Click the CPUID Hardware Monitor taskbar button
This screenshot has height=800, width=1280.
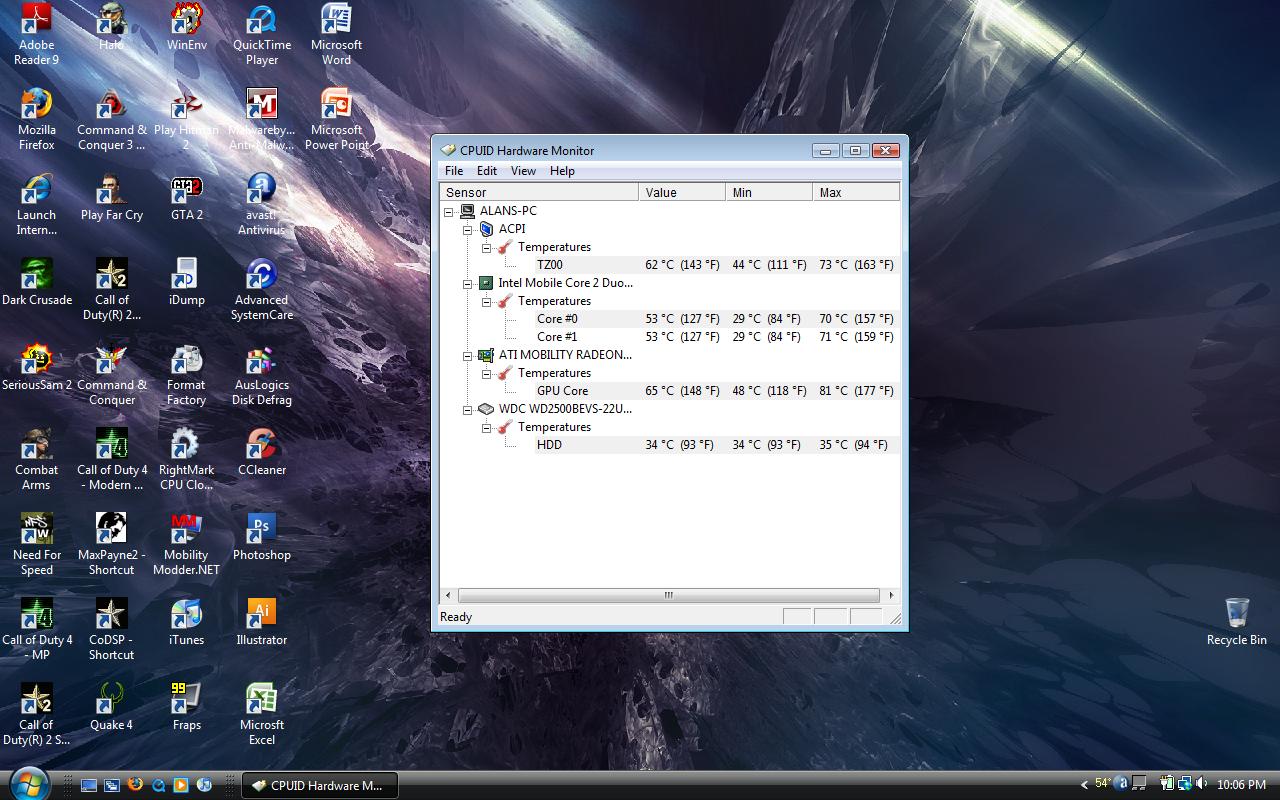(320, 785)
